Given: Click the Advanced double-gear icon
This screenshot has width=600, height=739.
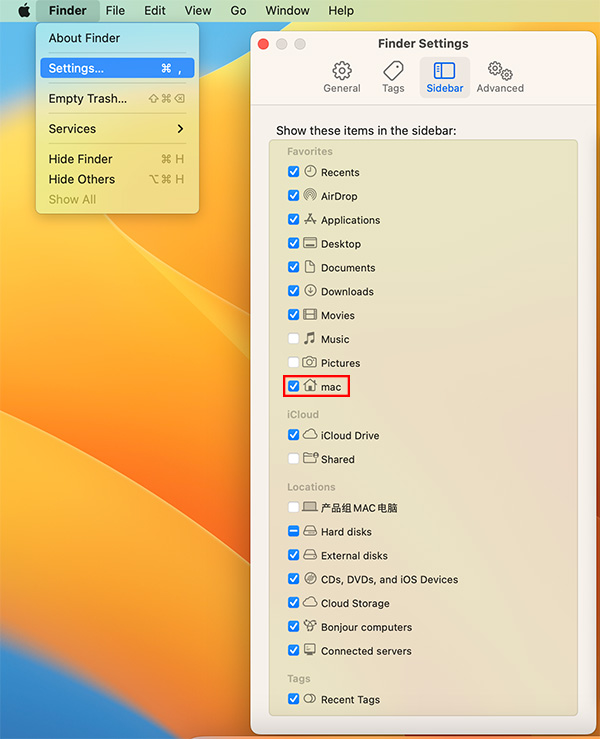Looking at the screenshot, I should click(500, 71).
